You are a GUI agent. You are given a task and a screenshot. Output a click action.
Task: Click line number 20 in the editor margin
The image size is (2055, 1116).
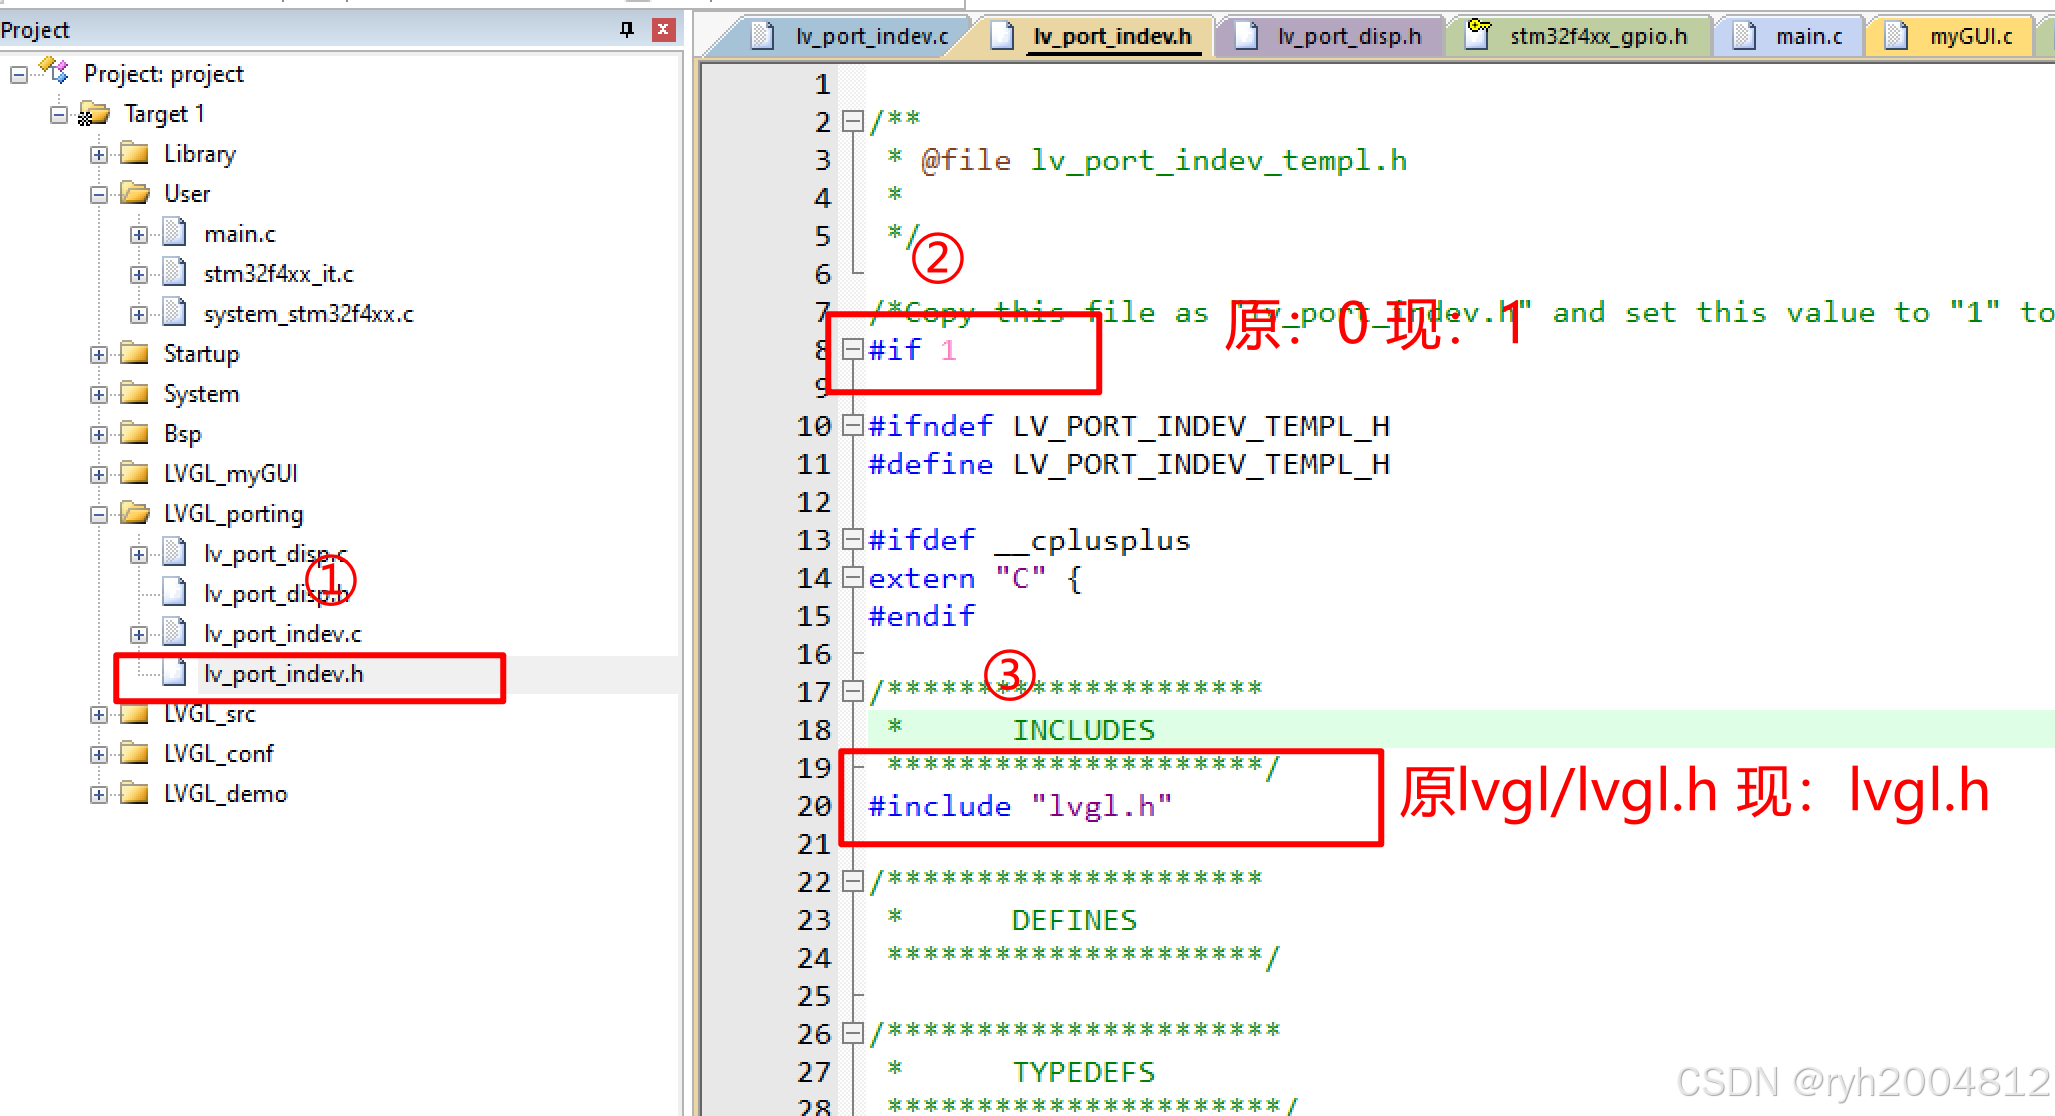click(x=814, y=806)
